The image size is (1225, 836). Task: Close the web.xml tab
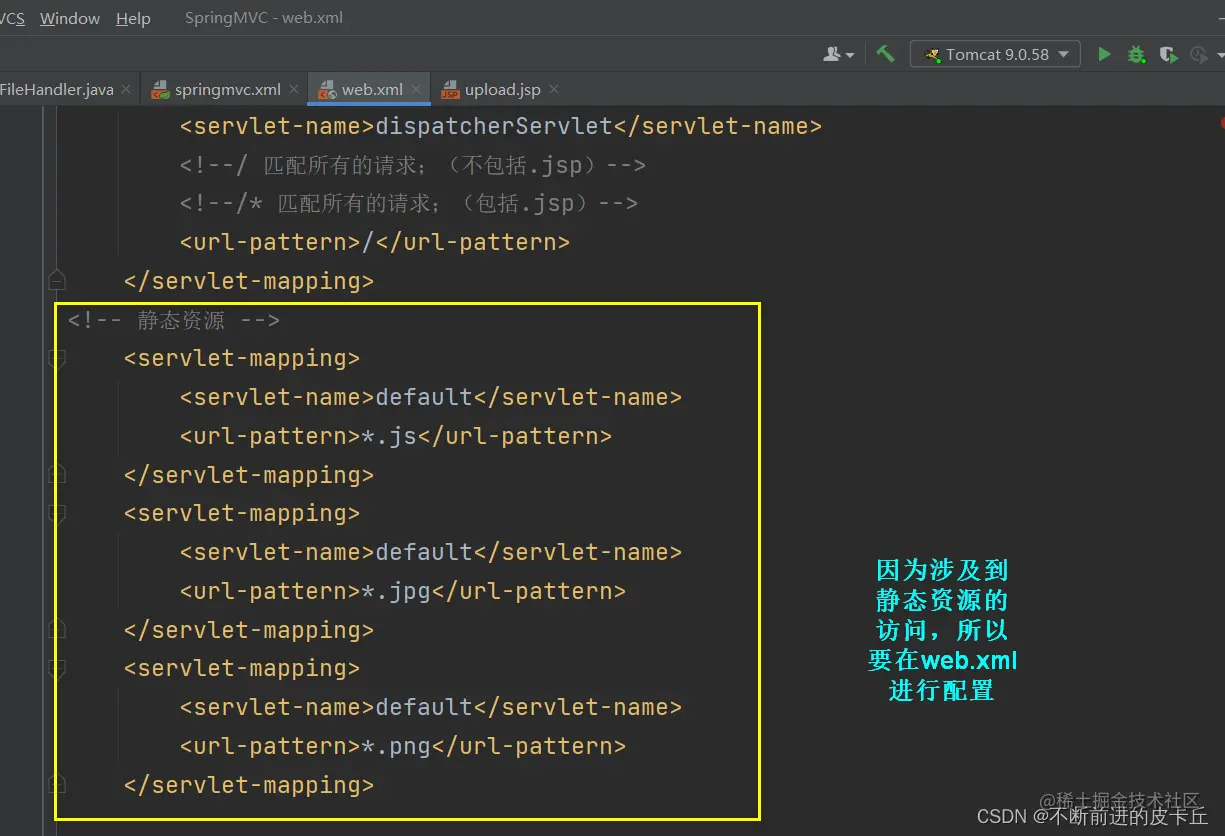click(x=416, y=90)
